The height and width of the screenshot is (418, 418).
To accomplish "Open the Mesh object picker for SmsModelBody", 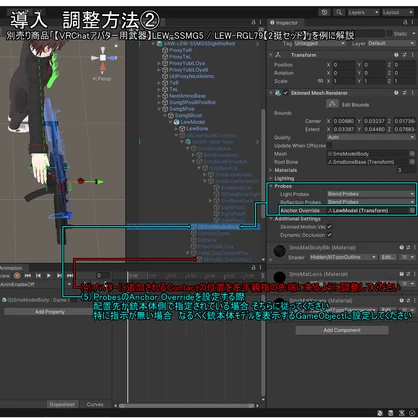I will coord(412,154).
